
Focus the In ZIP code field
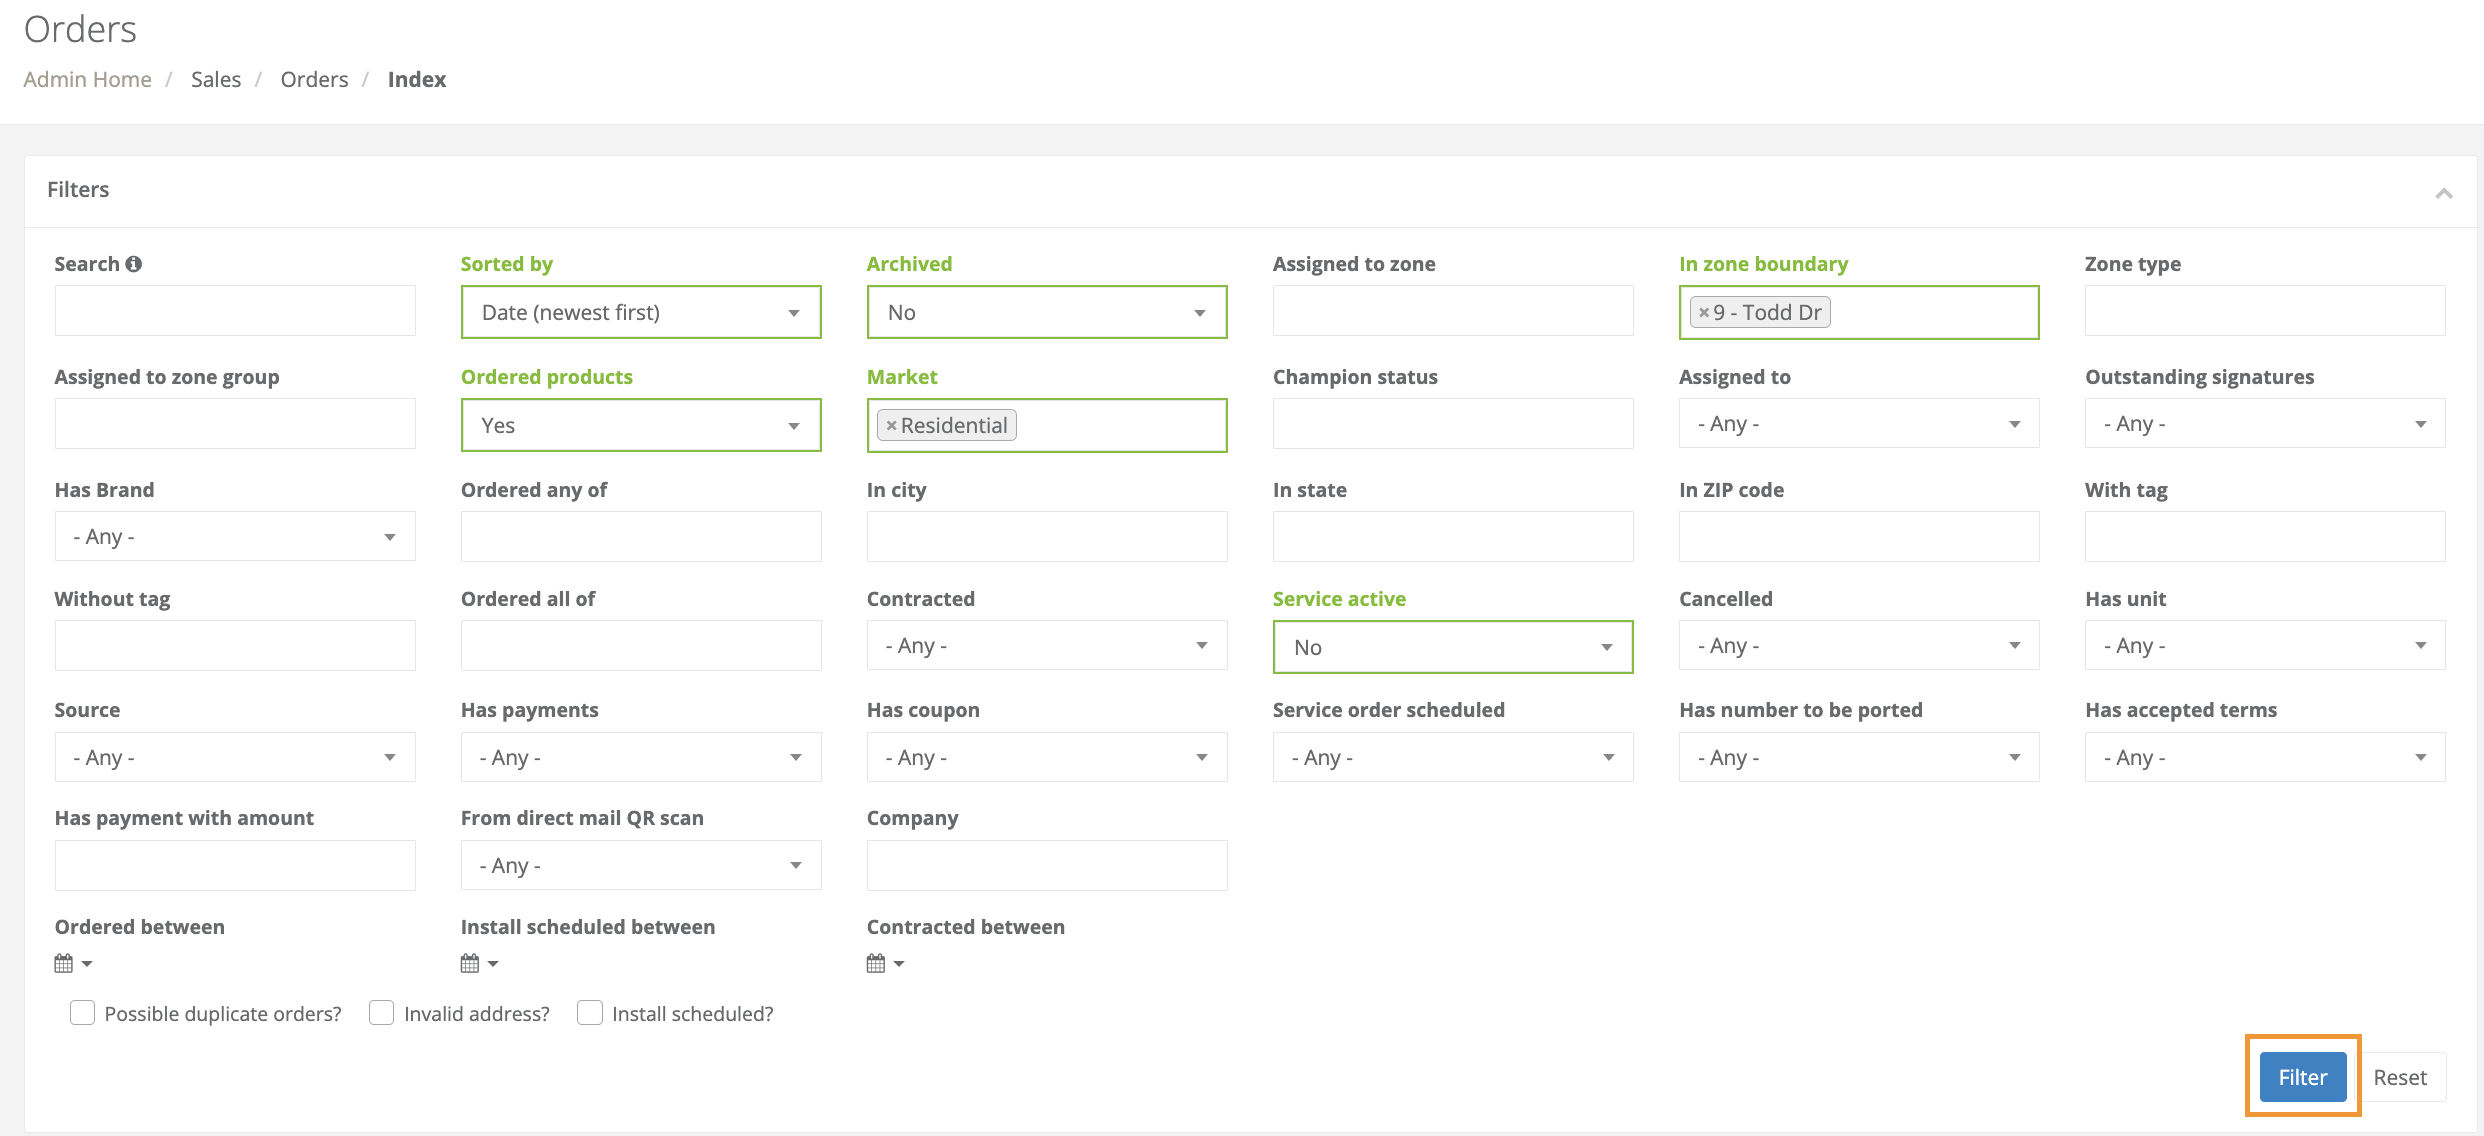pos(1858,537)
